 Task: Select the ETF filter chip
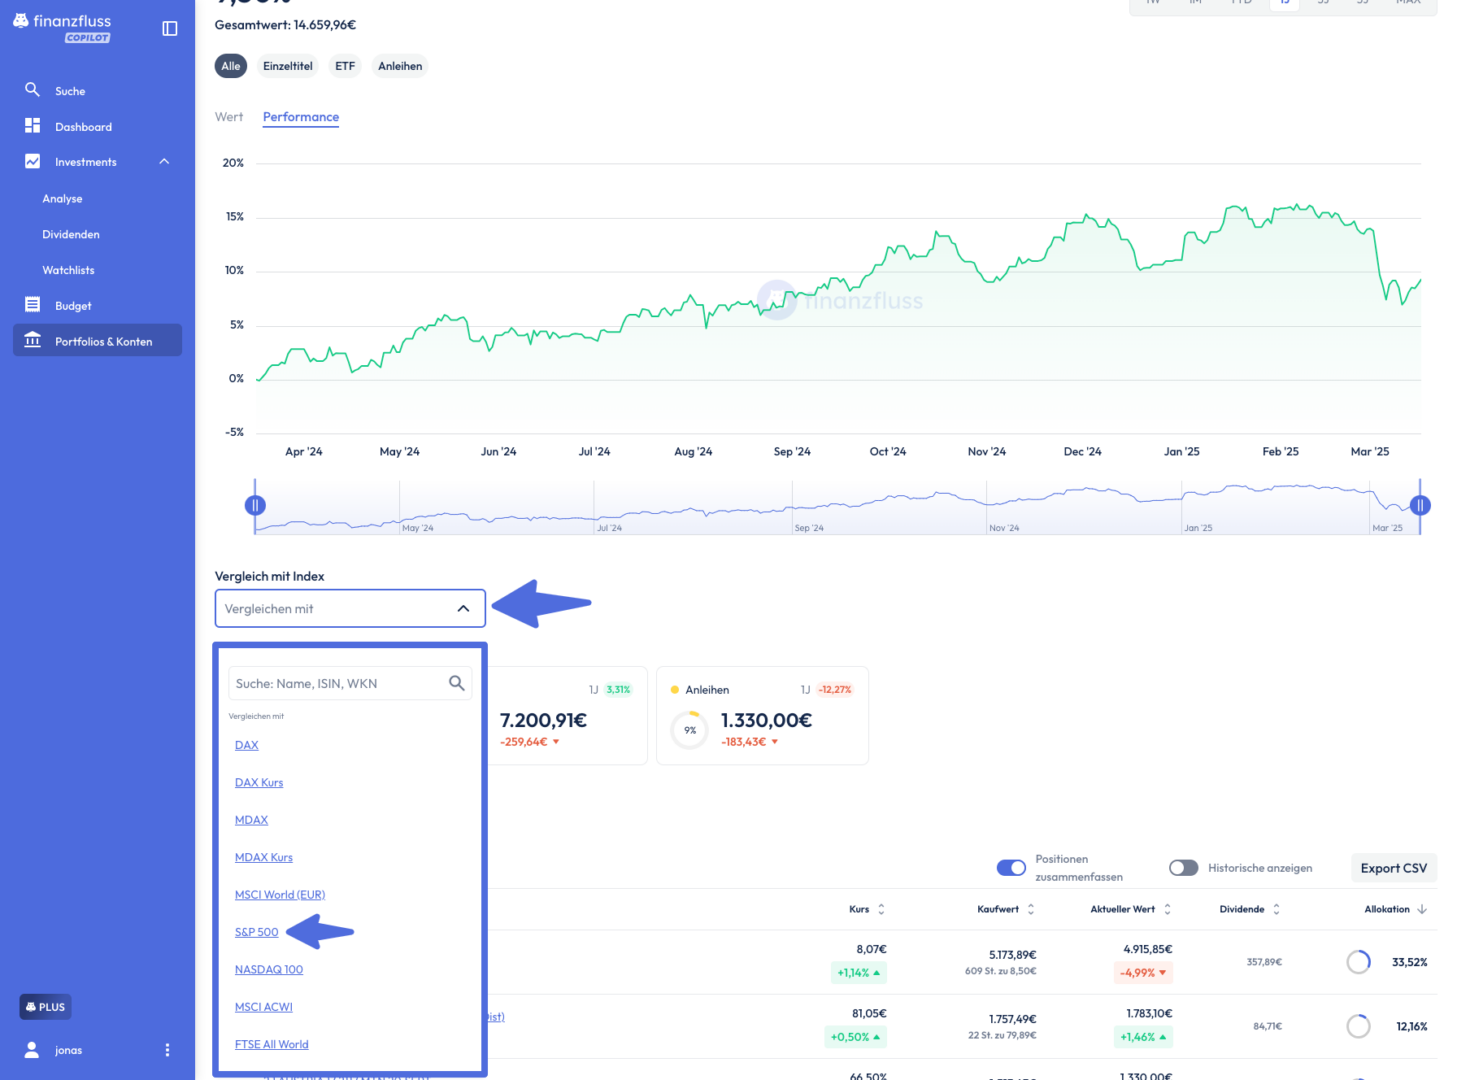pyautogui.click(x=345, y=66)
